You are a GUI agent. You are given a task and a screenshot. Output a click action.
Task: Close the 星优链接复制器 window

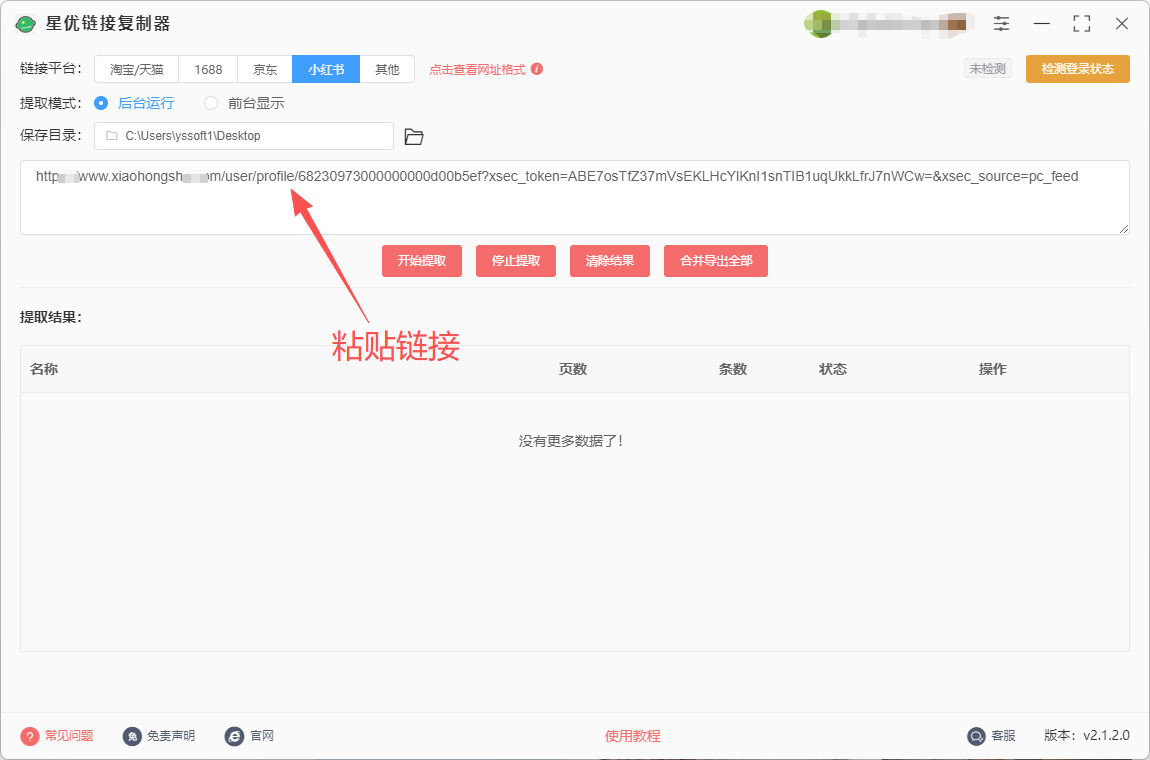1121,23
